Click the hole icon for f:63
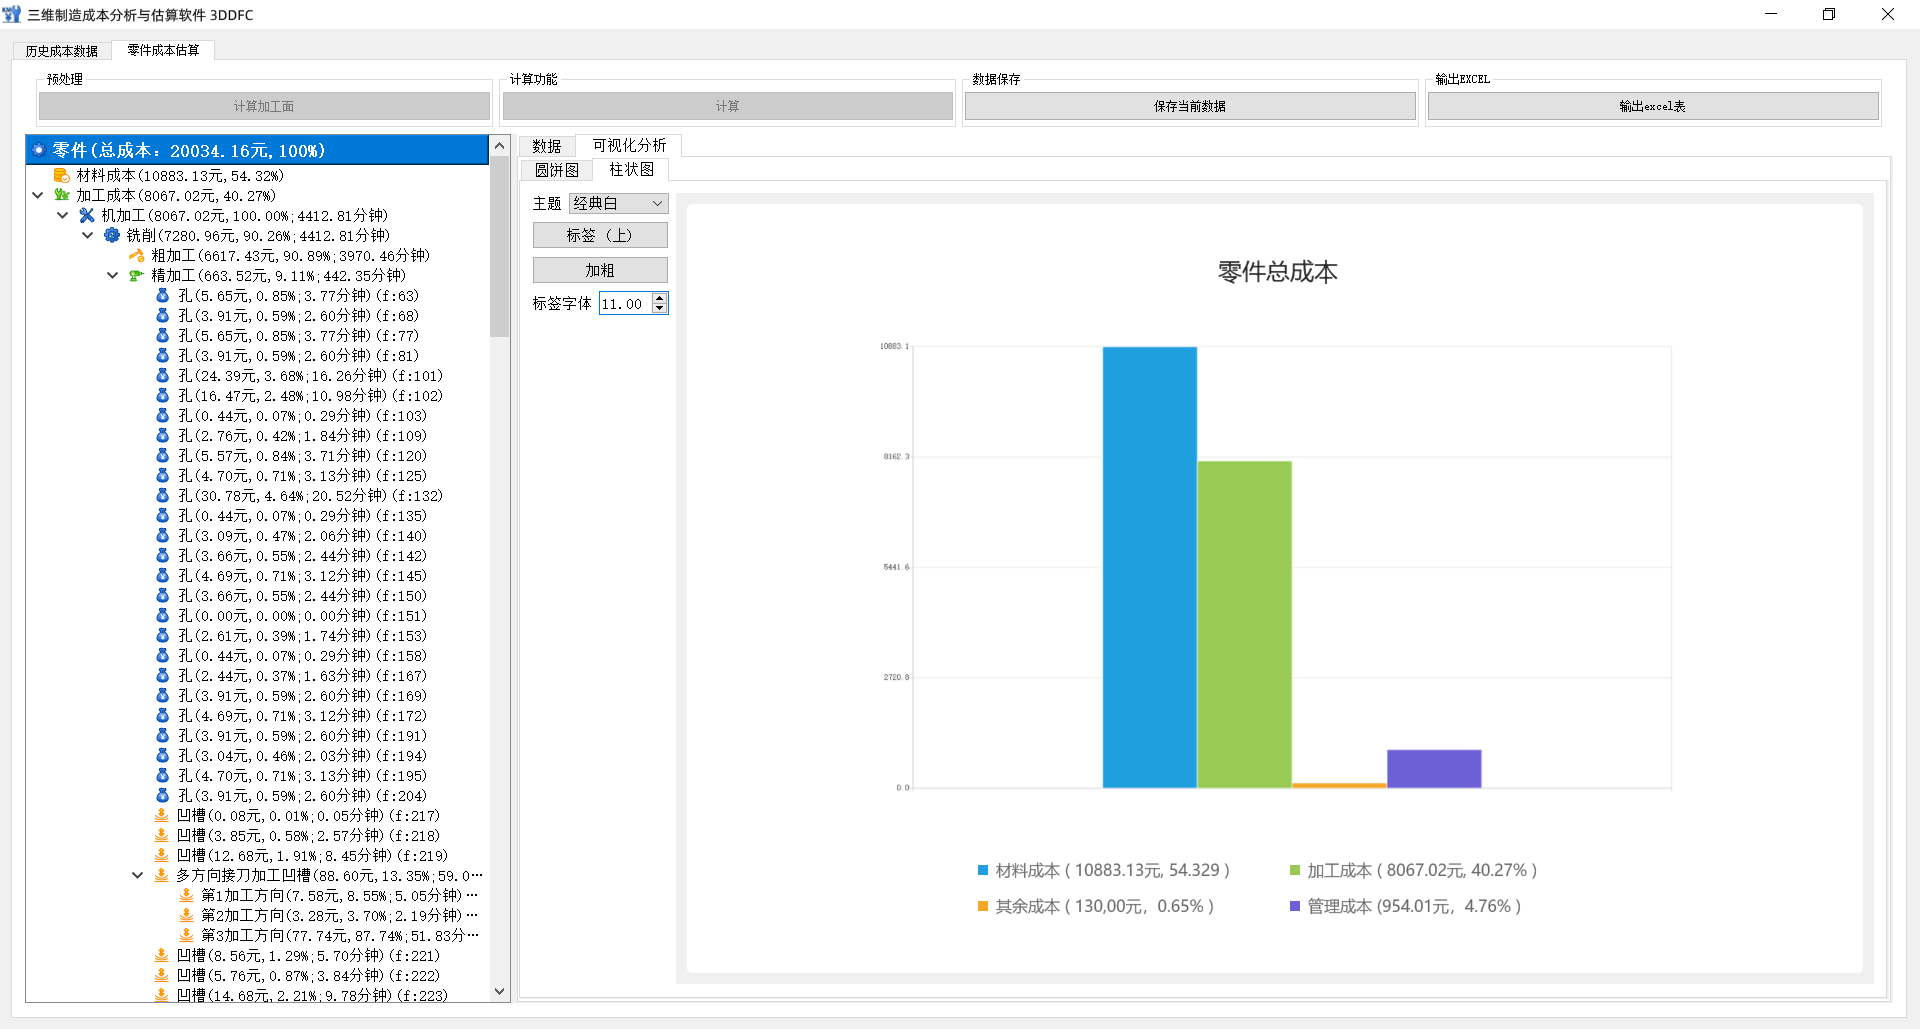This screenshot has width=1920, height=1029. (x=163, y=296)
